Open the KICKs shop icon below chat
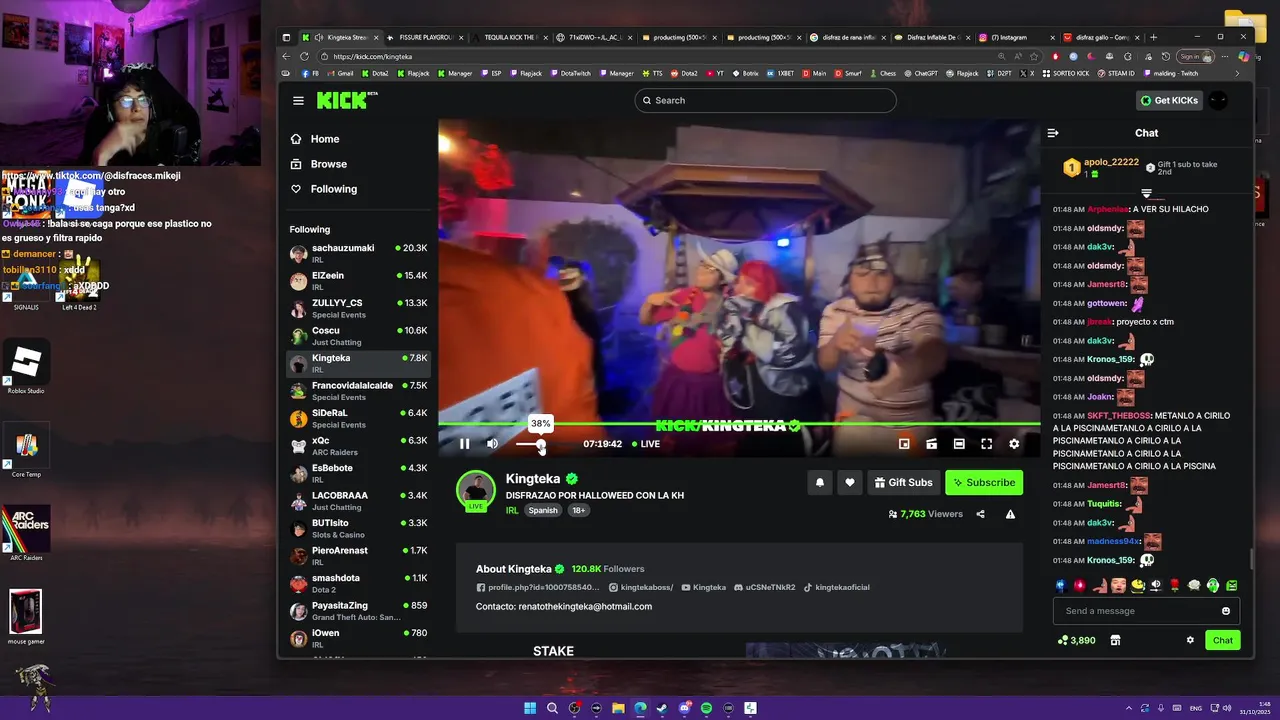Image resolution: width=1280 pixels, height=720 pixels. click(x=1115, y=640)
